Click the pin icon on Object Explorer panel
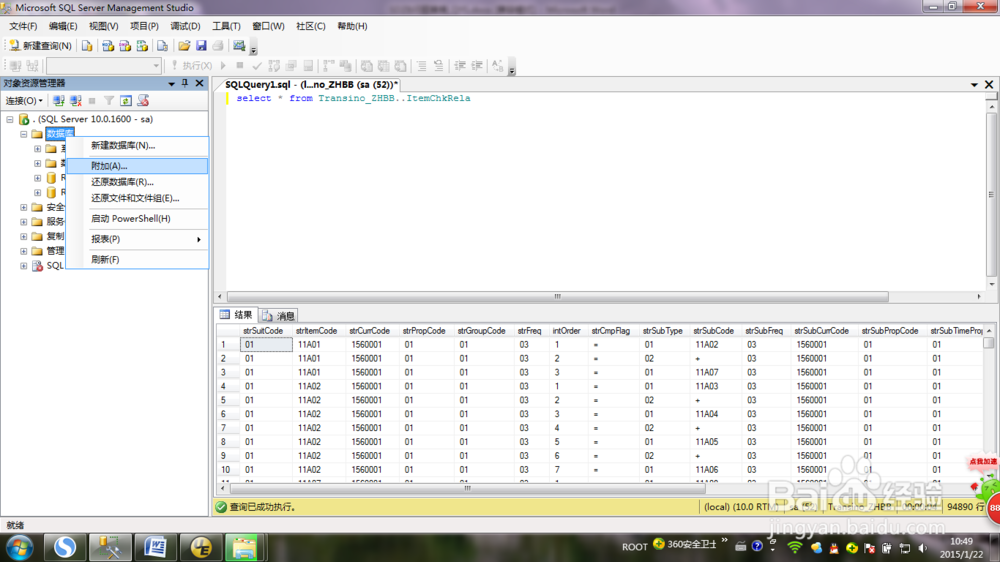1000x562 pixels. [185, 83]
